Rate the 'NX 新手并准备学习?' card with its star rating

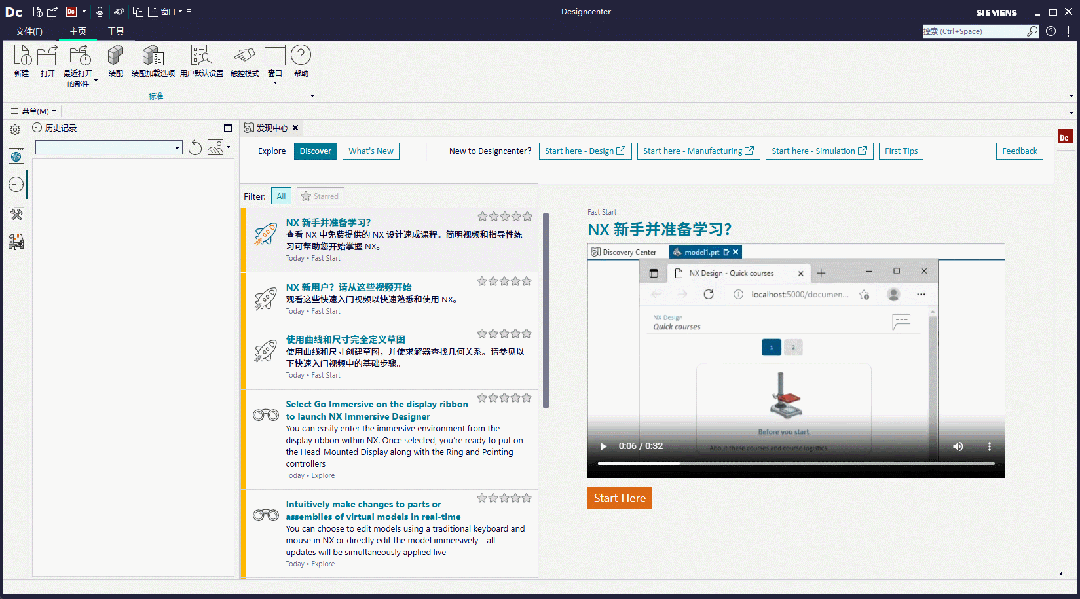[504, 216]
